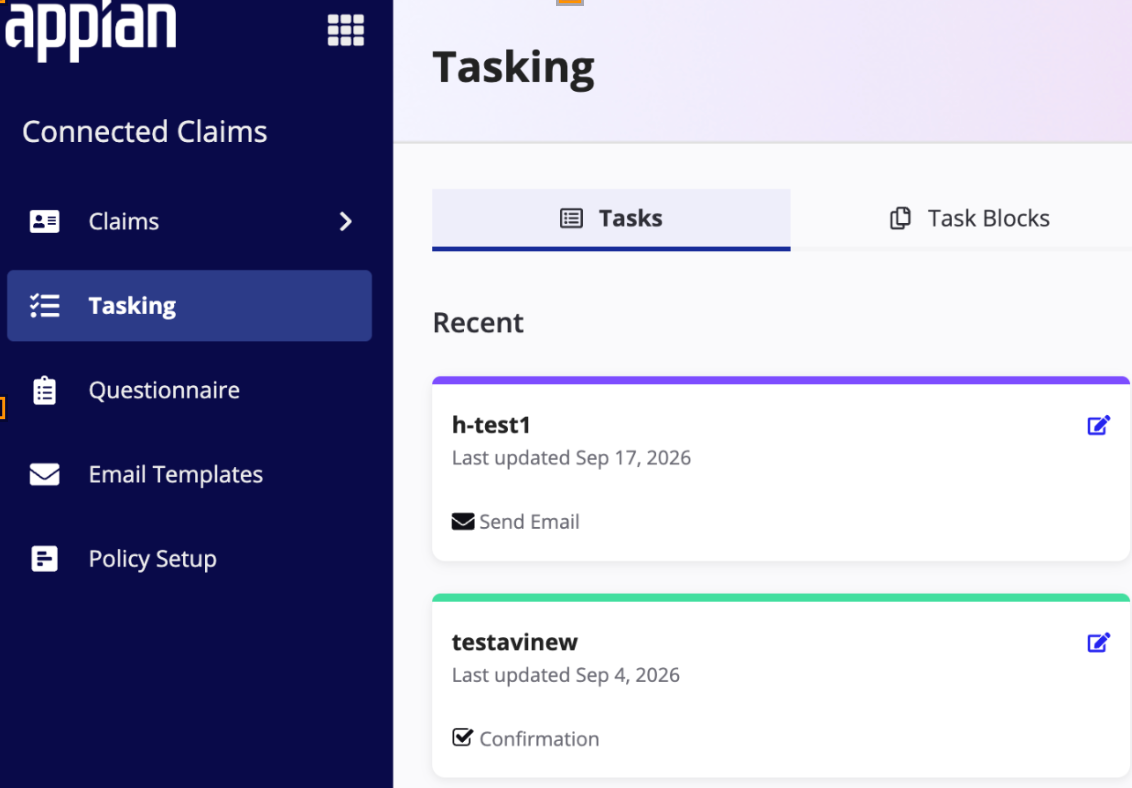Navigate to Policy Setup
Viewport: 1132px width, 788px height.
tap(189, 559)
